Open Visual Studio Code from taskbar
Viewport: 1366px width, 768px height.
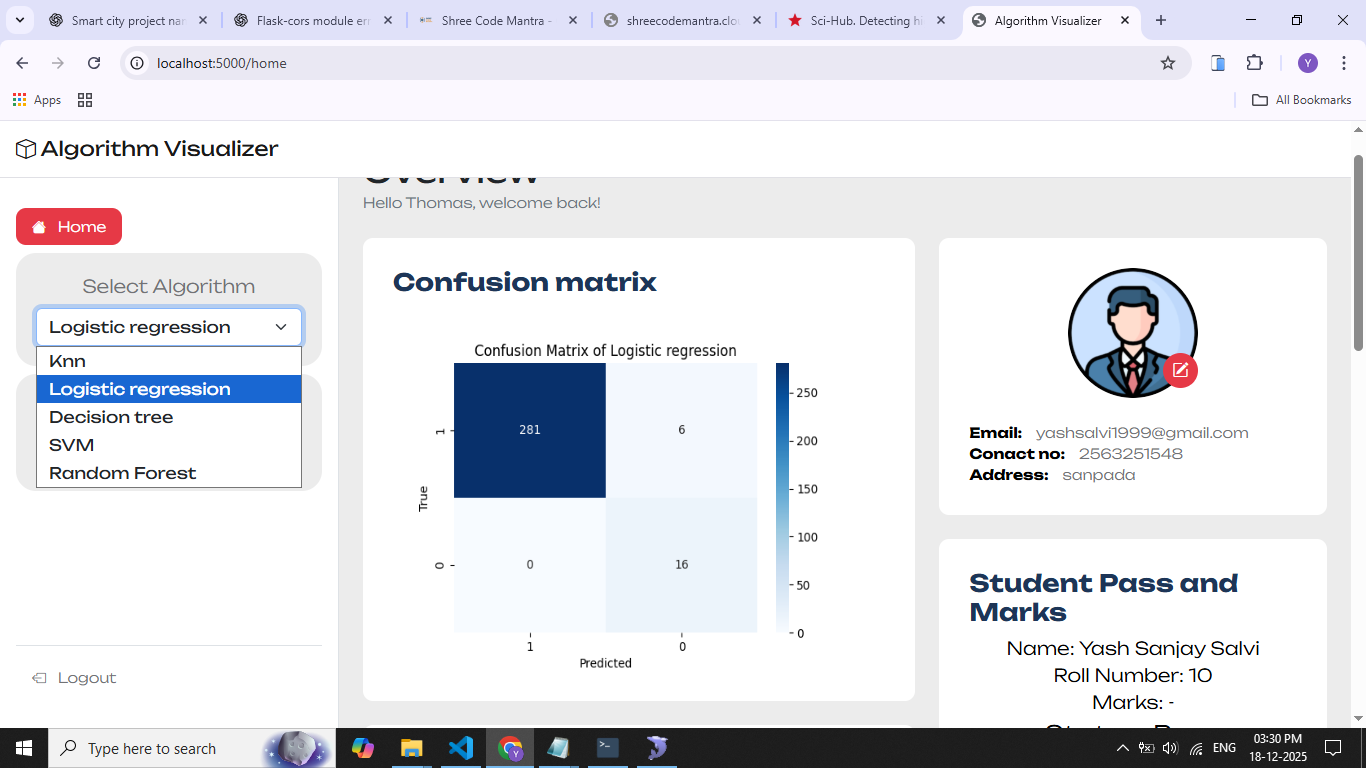coord(460,748)
